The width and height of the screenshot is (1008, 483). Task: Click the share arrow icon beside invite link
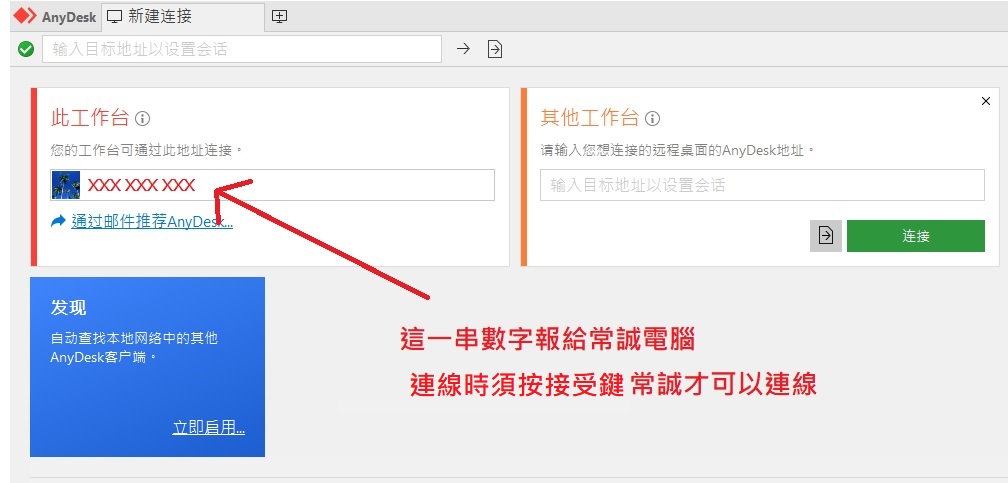point(59,221)
